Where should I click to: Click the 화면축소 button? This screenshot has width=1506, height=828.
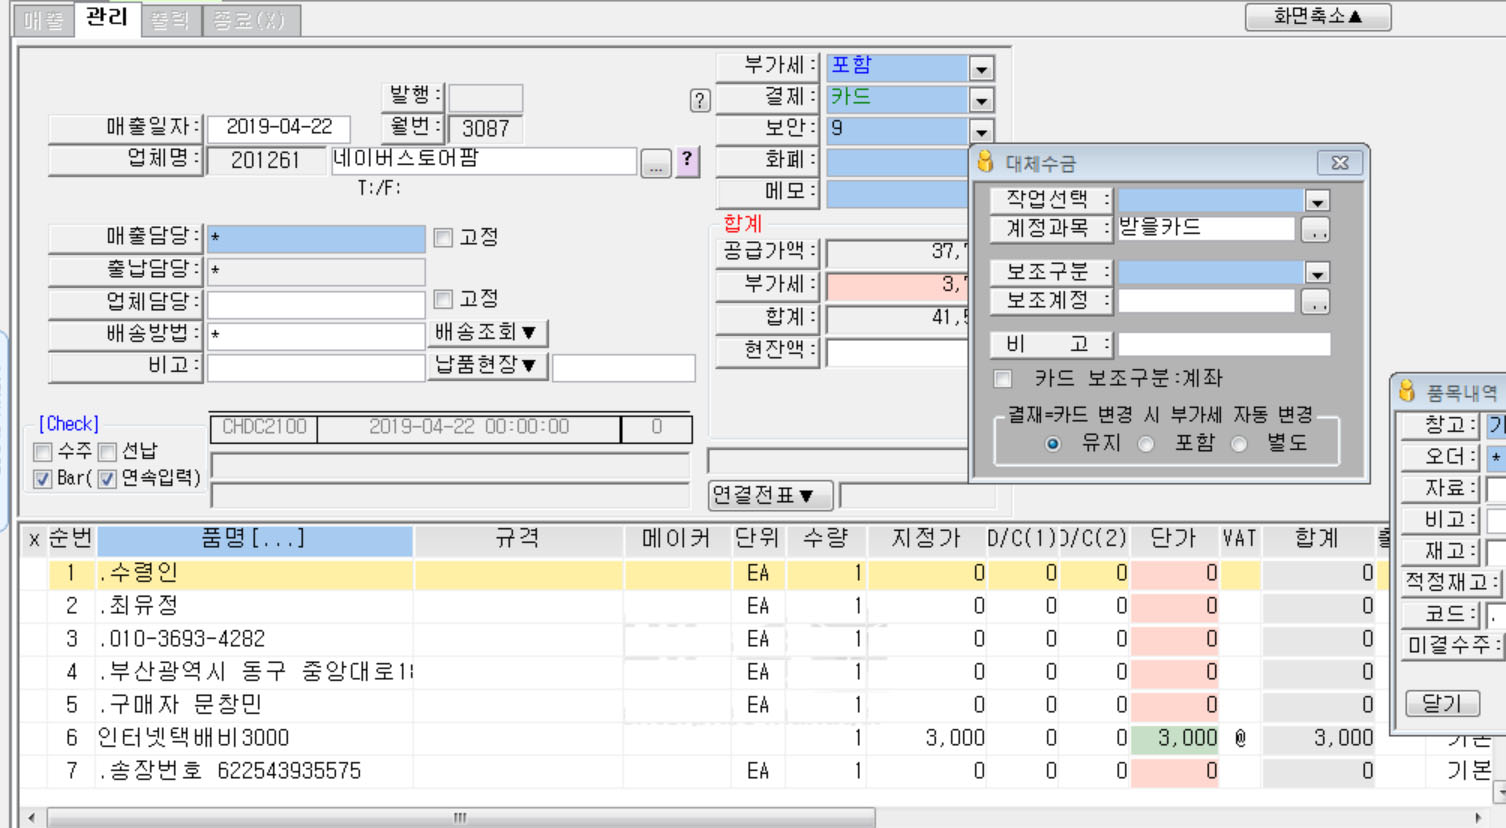click(x=1317, y=17)
